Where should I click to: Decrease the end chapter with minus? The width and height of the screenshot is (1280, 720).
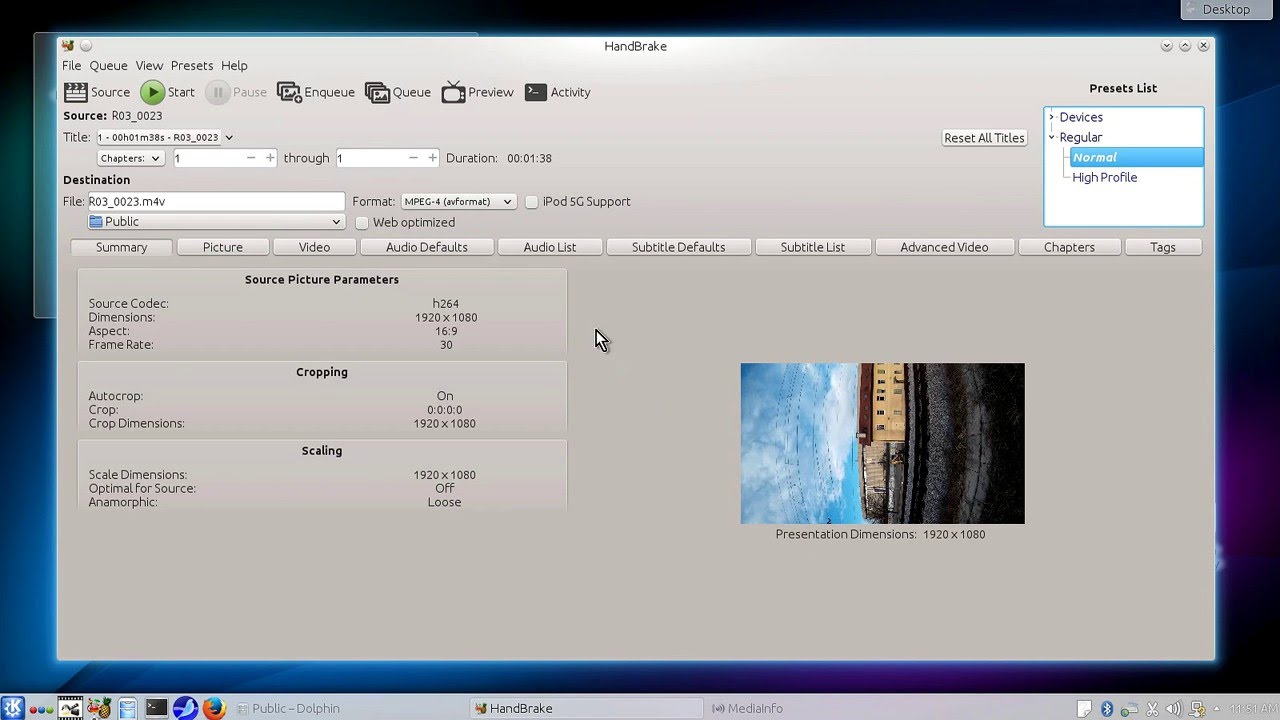412,158
